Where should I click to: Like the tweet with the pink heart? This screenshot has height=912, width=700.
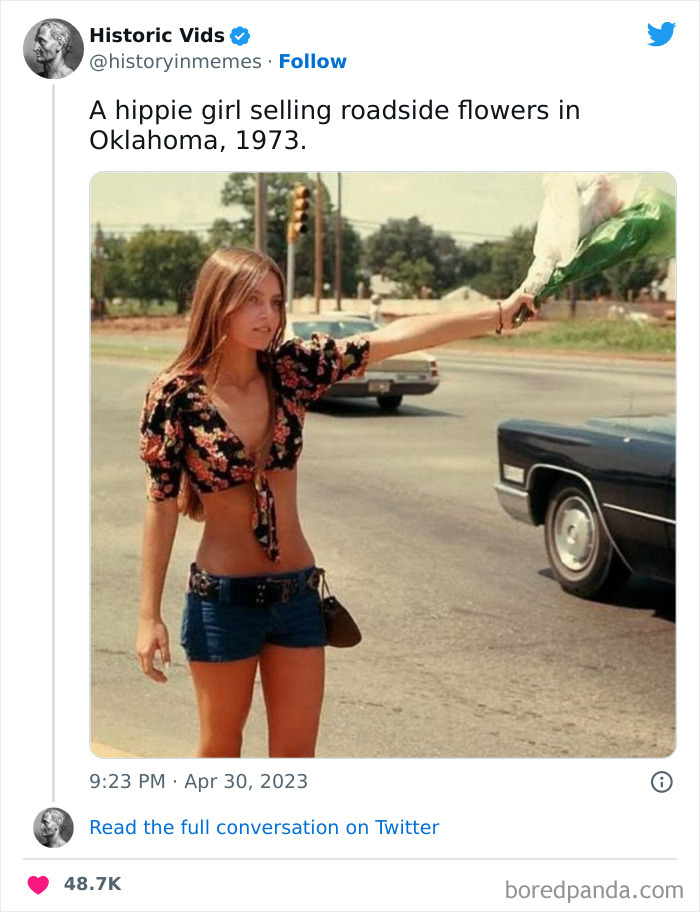click(x=38, y=884)
